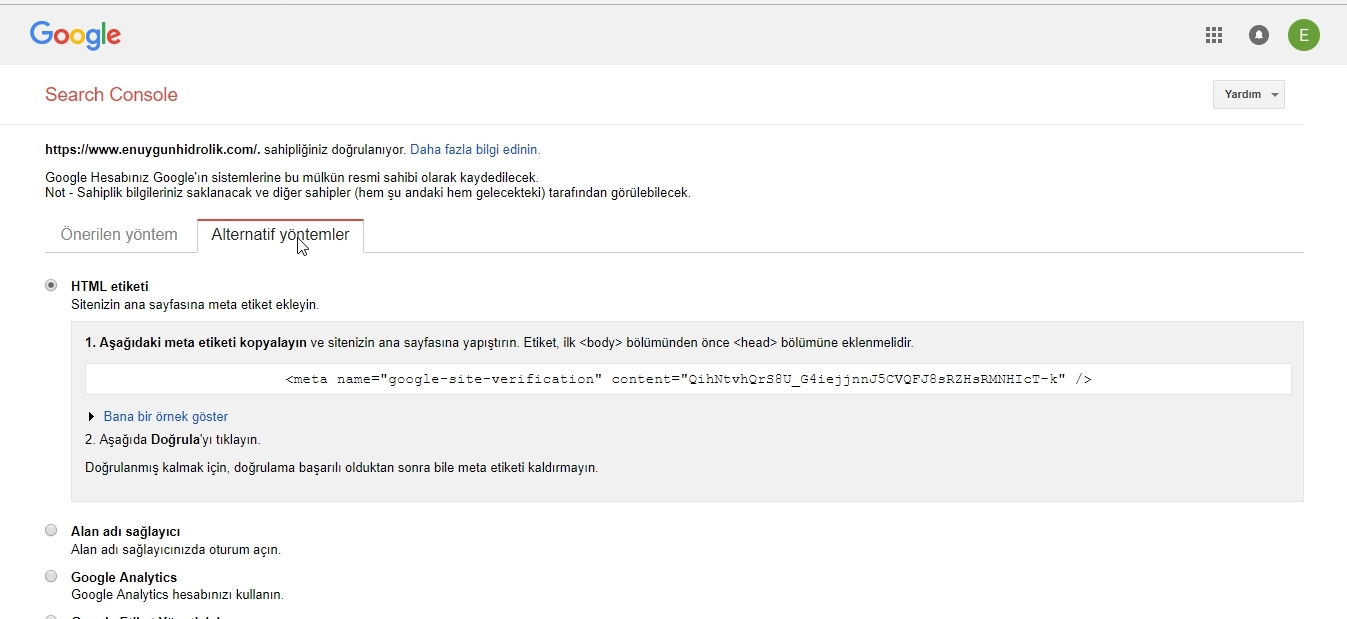Click the Google Analytics label text
Screen dimensions: 1347x619
click(x=124, y=578)
